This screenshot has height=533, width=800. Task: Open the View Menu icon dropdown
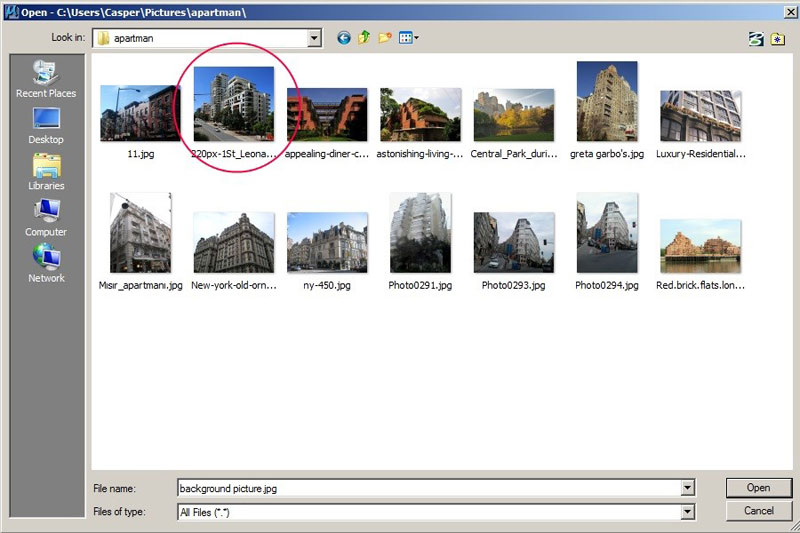[409, 38]
